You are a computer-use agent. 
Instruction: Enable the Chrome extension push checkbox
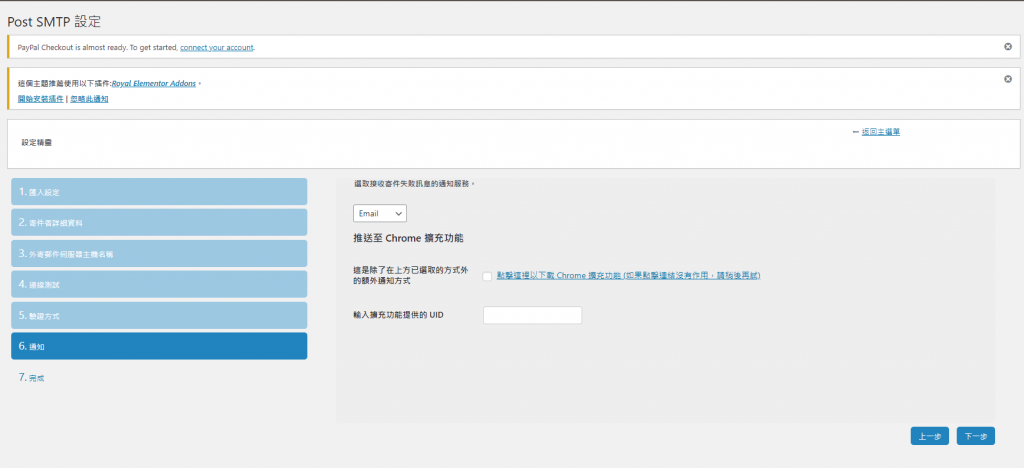click(487, 277)
